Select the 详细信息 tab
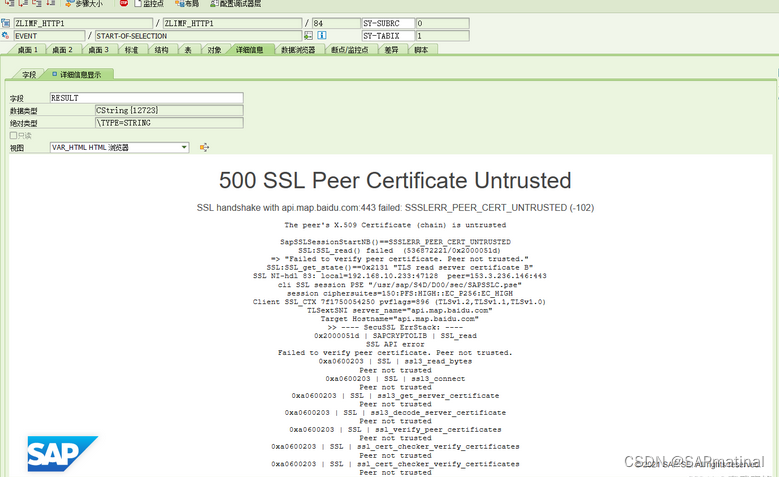This screenshot has height=477, width=779. click(x=249, y=50)
